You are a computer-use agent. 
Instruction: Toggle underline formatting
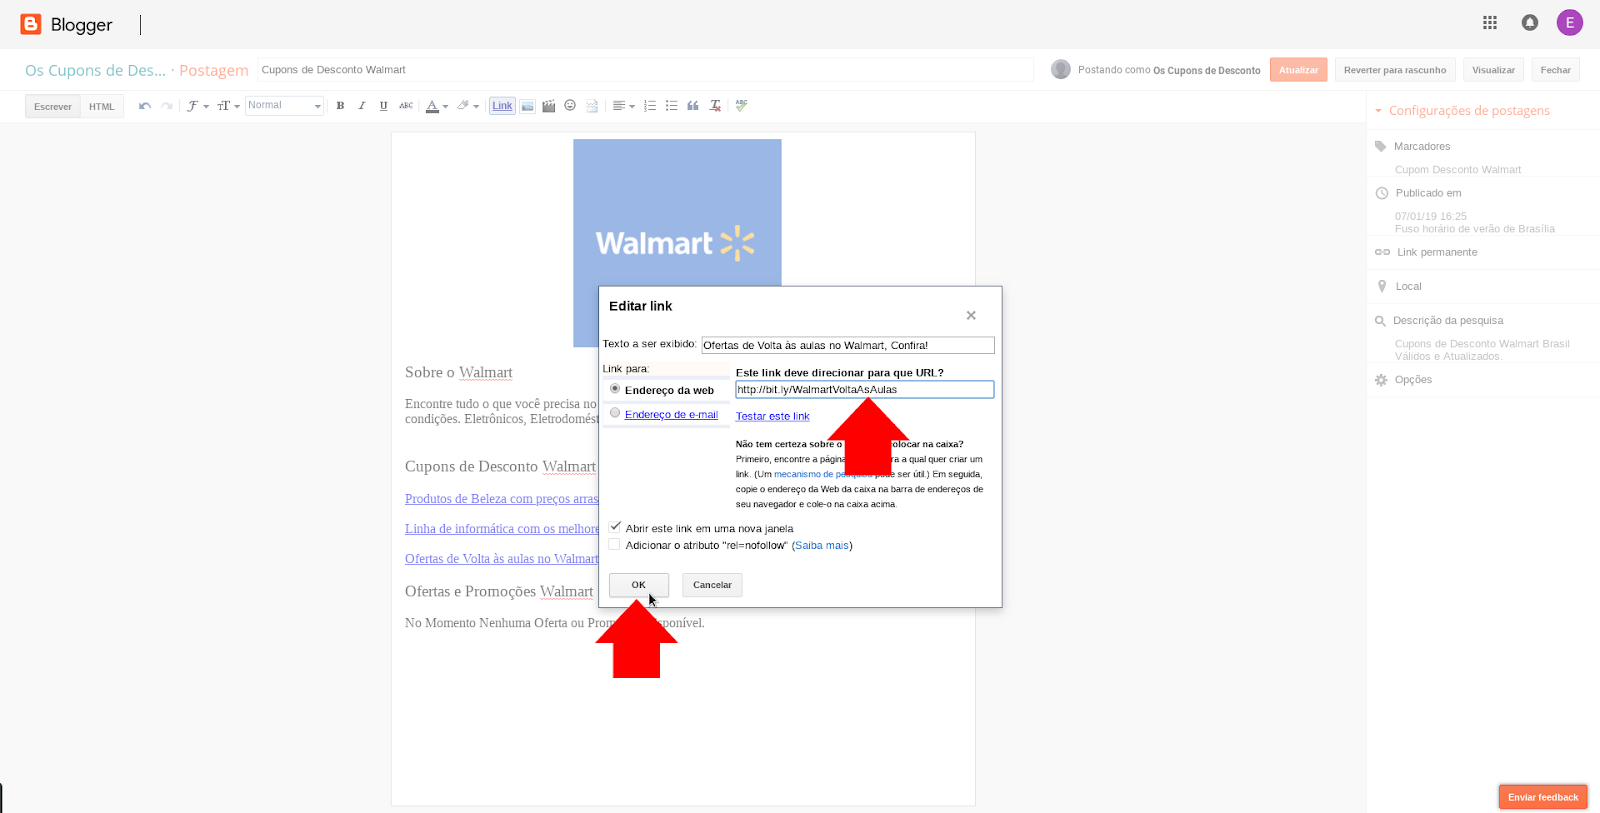pyautogui.click(x=384, y=106)
